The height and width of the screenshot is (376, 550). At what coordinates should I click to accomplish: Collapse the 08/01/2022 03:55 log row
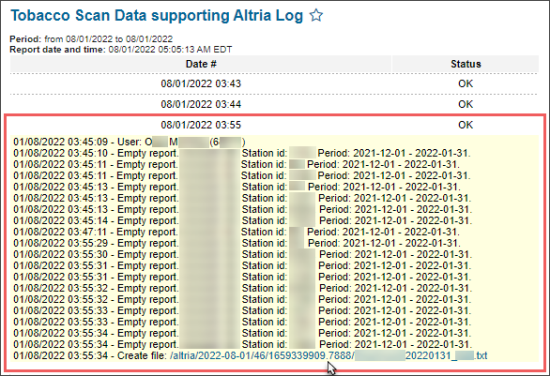(274, 125)
